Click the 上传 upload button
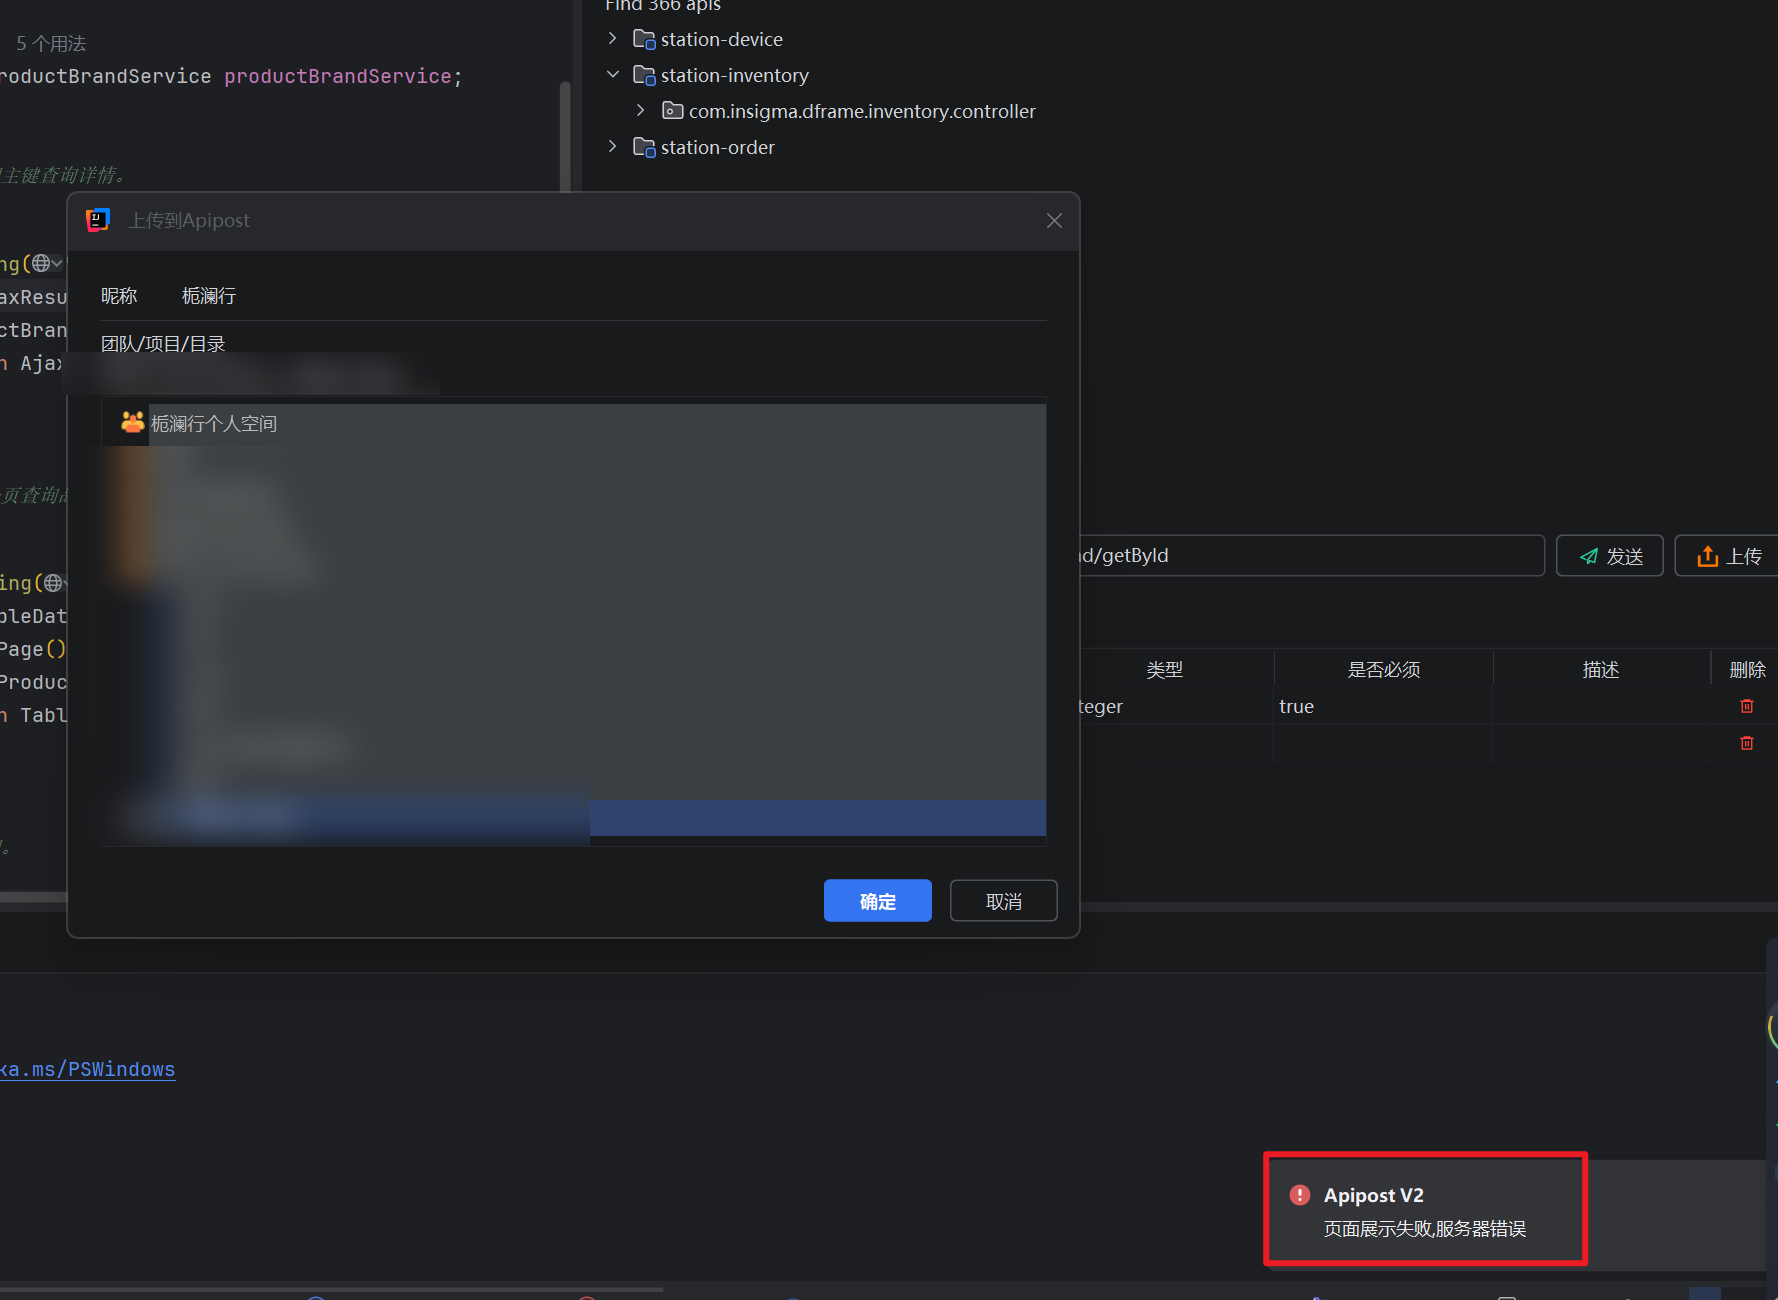Viewport: 1778px width, 1300px height. click(x=1728, y=556)
